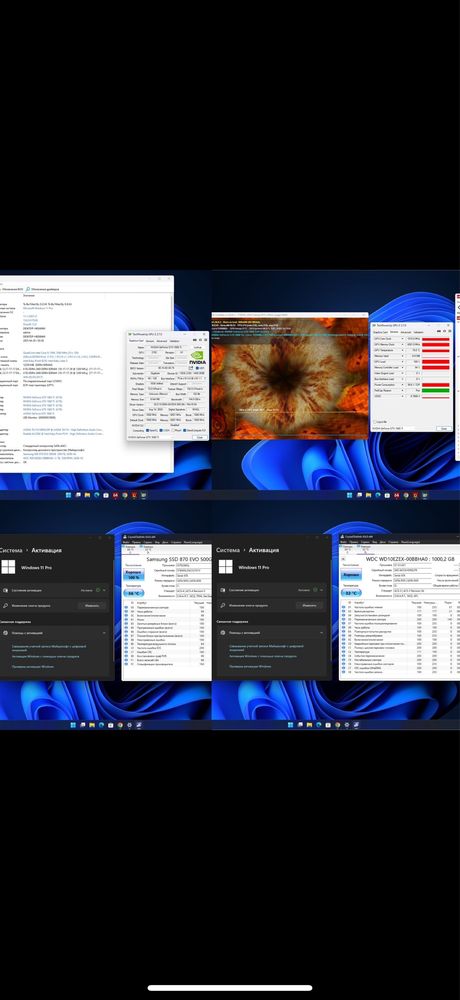Click the Изменить button beside the Samsung SSD window
Screen dimensions: 460x1000
92,605
